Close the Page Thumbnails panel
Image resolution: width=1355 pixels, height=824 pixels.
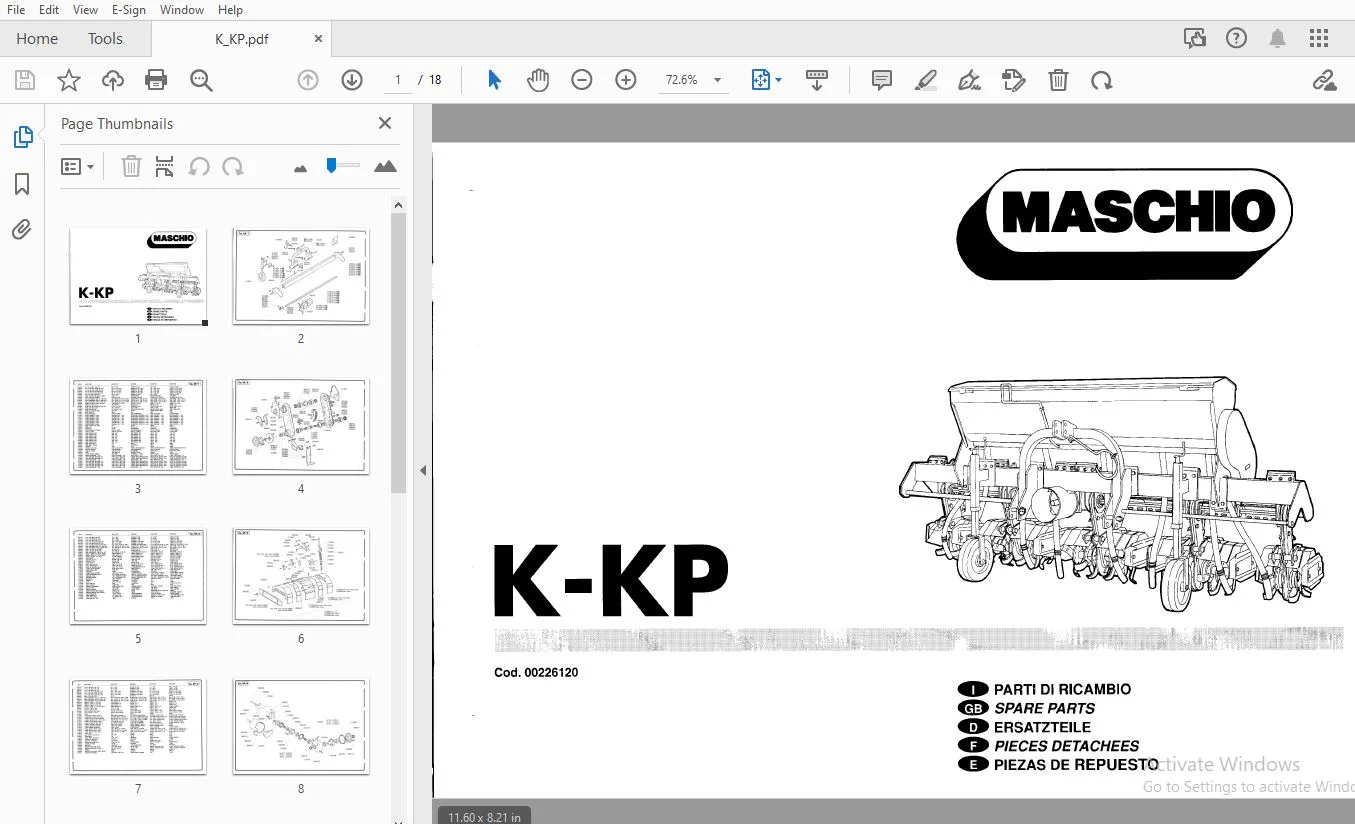385,123
